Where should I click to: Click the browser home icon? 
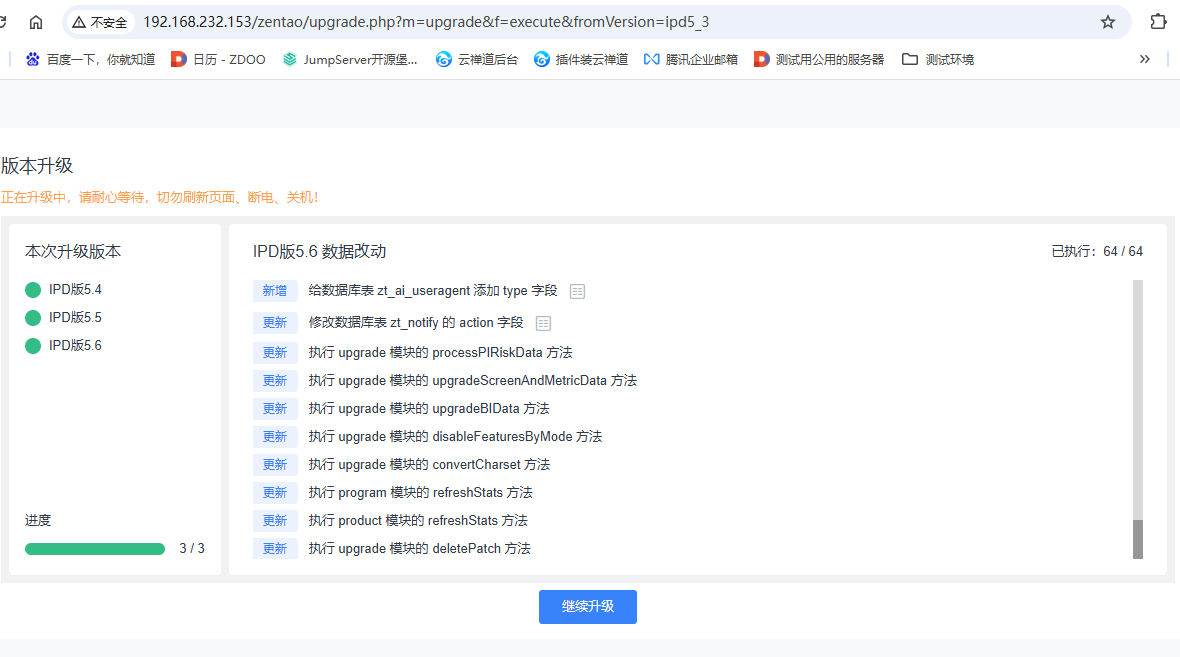pos(35,22)
